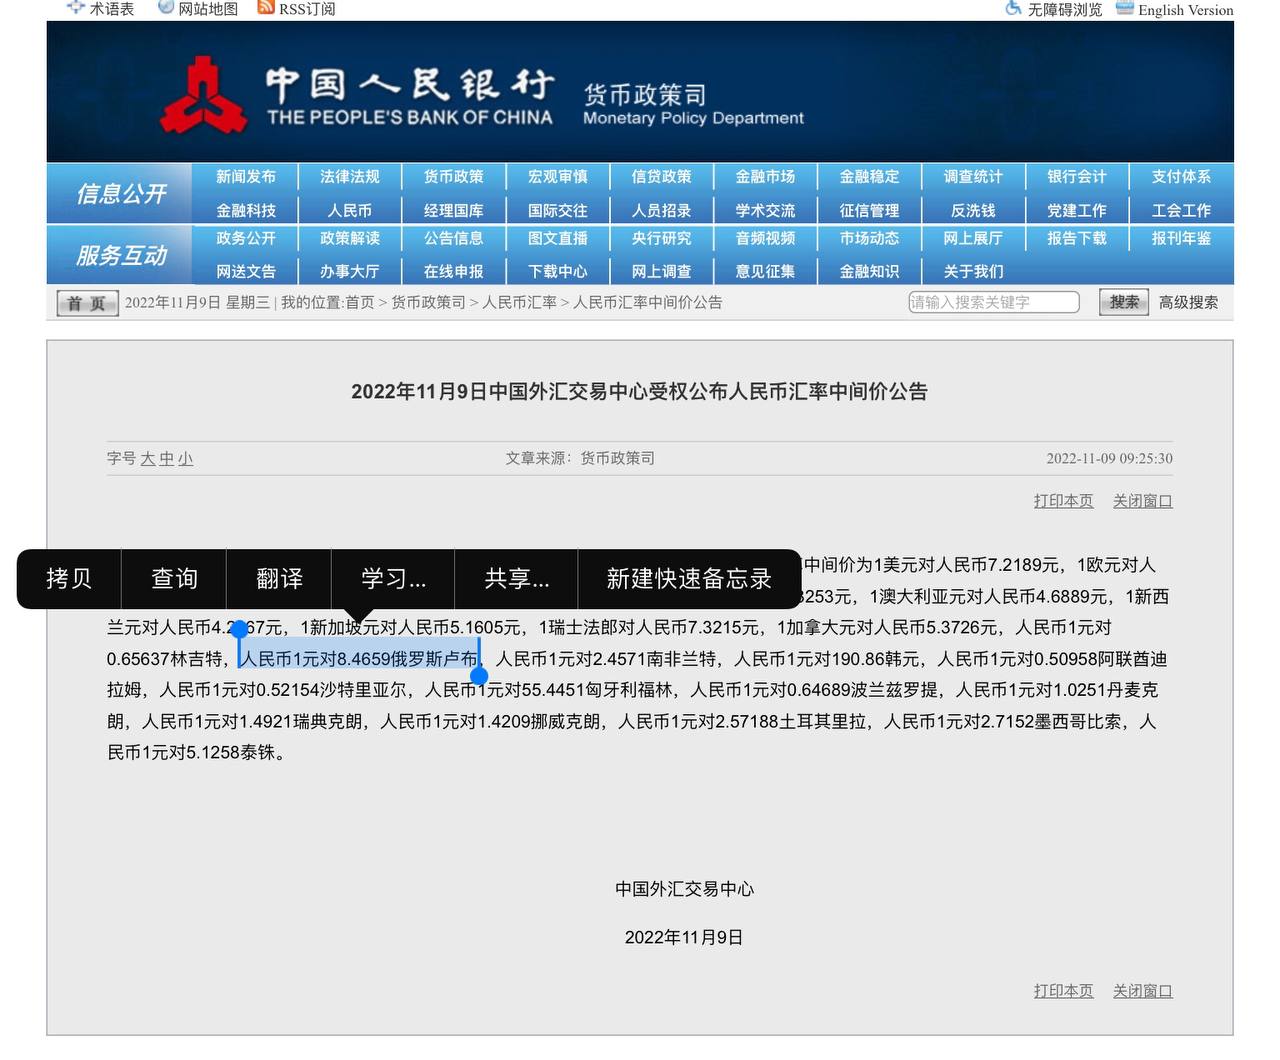The image size is (1280, 1060).
Task: Open 高级搜索 advanced search
Action: pyautogui.click(x=1188, y=302)
